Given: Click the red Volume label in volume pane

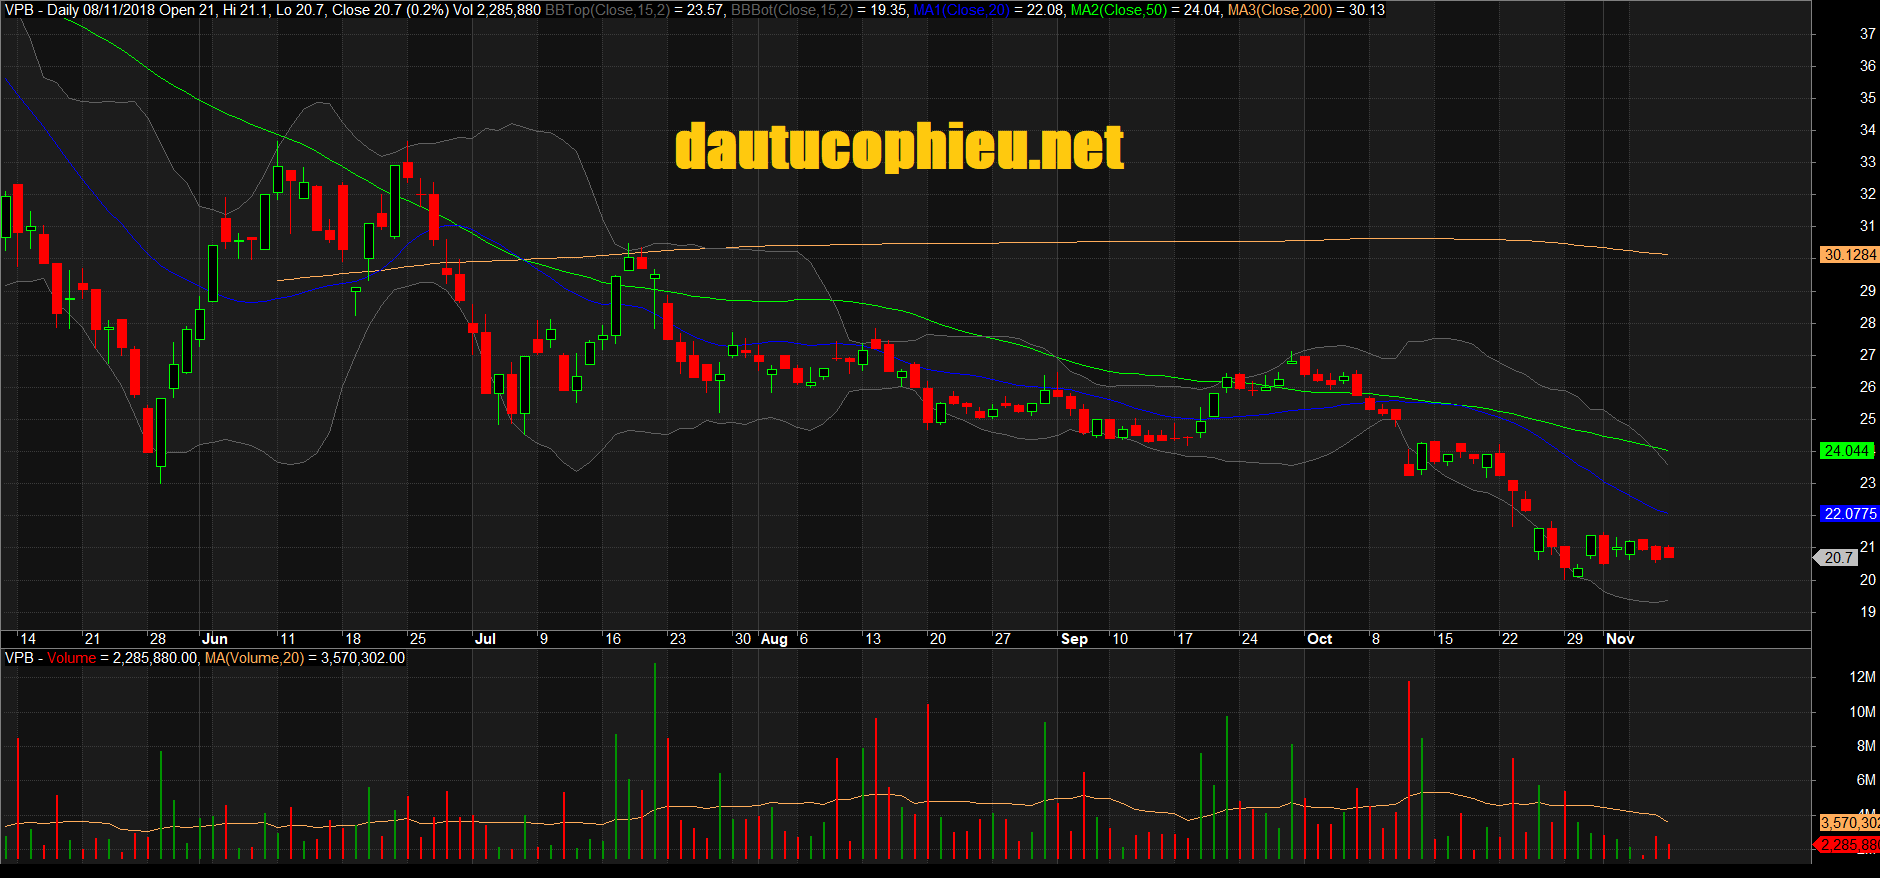Looking at the screenshot, I should (x=71, y=658).
